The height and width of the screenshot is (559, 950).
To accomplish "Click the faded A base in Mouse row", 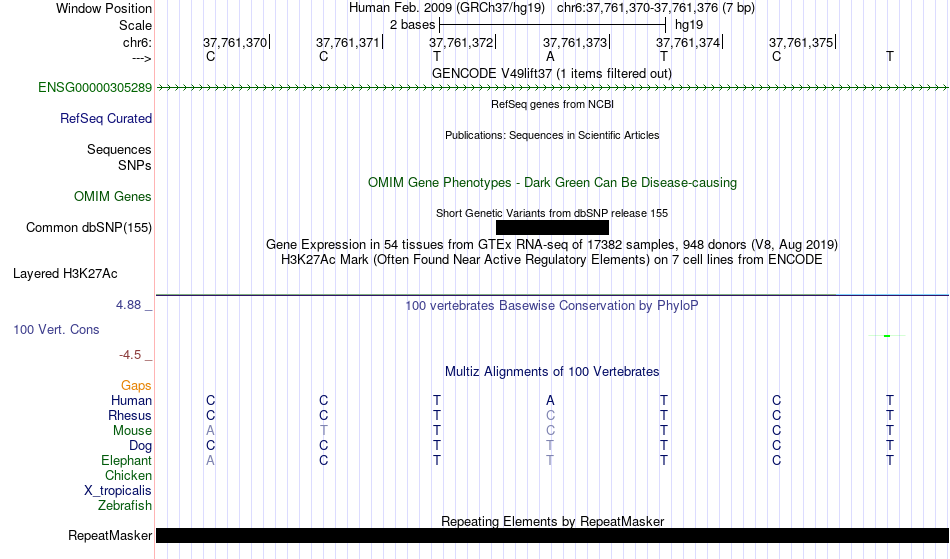I will pos(210,431).
